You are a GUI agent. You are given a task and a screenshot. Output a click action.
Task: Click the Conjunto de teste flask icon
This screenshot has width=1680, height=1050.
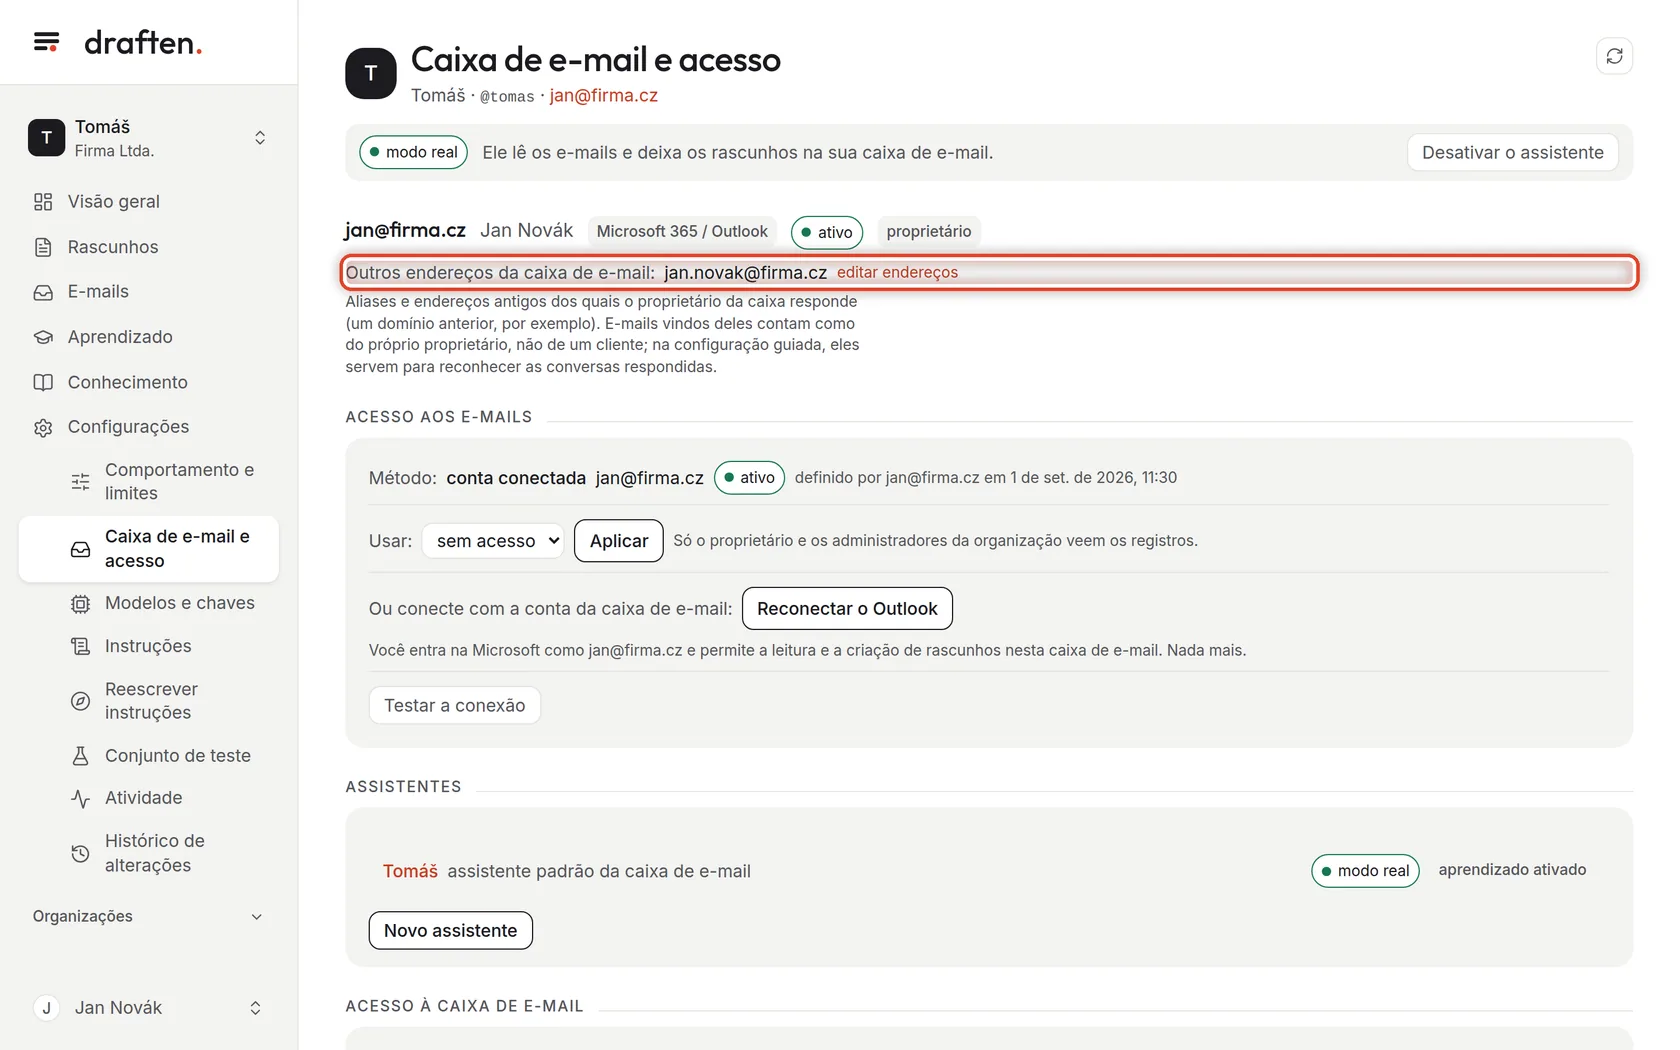[x=81, y=756]
